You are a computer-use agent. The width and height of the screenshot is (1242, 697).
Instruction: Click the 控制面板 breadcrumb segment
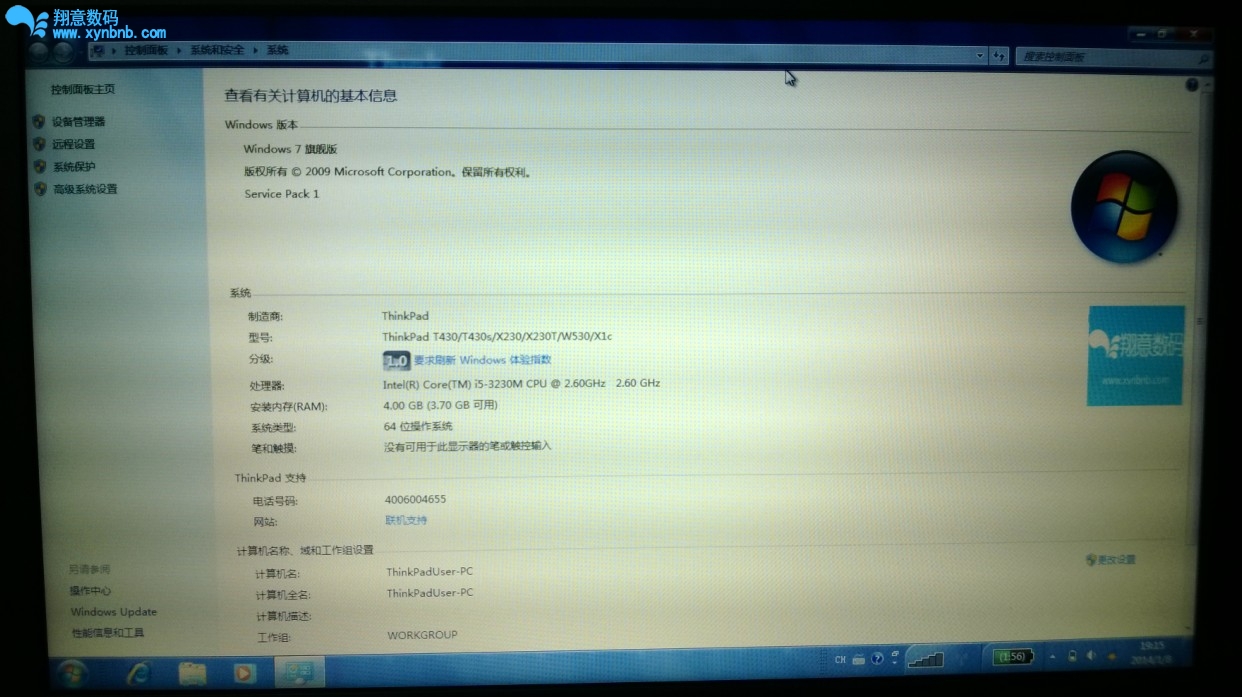146,50
